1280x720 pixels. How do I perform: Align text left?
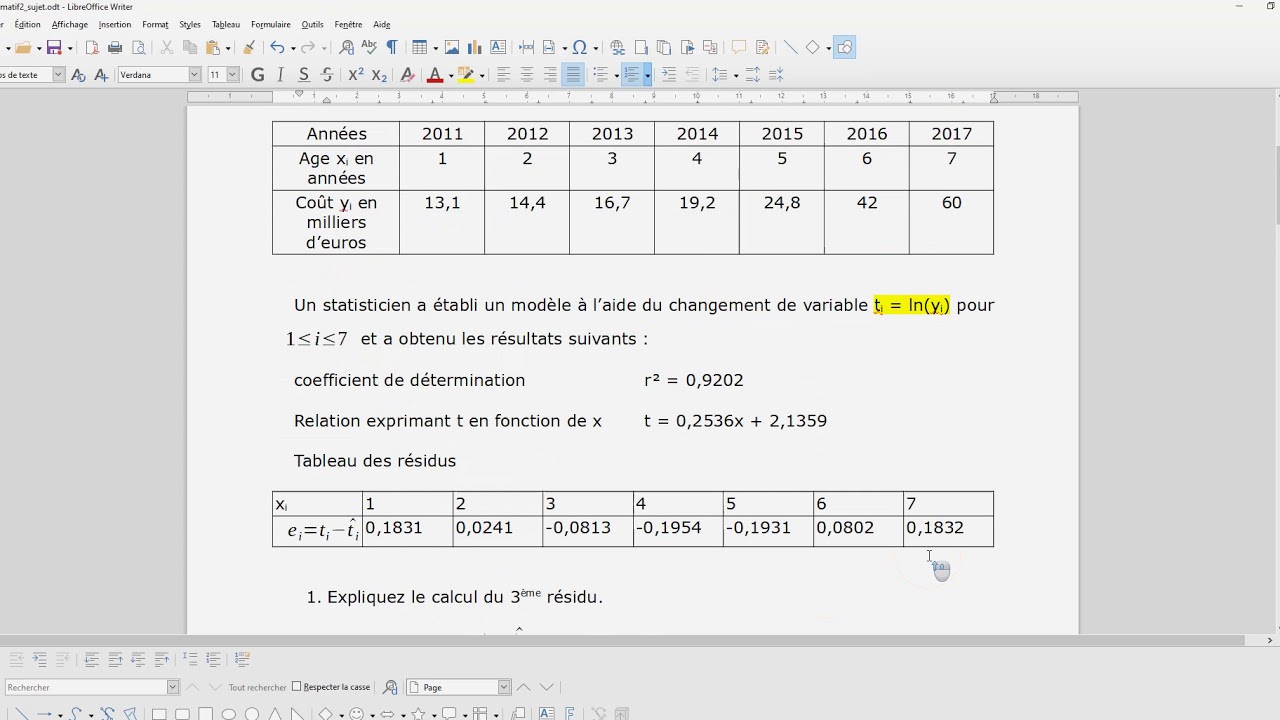(503, 74)
